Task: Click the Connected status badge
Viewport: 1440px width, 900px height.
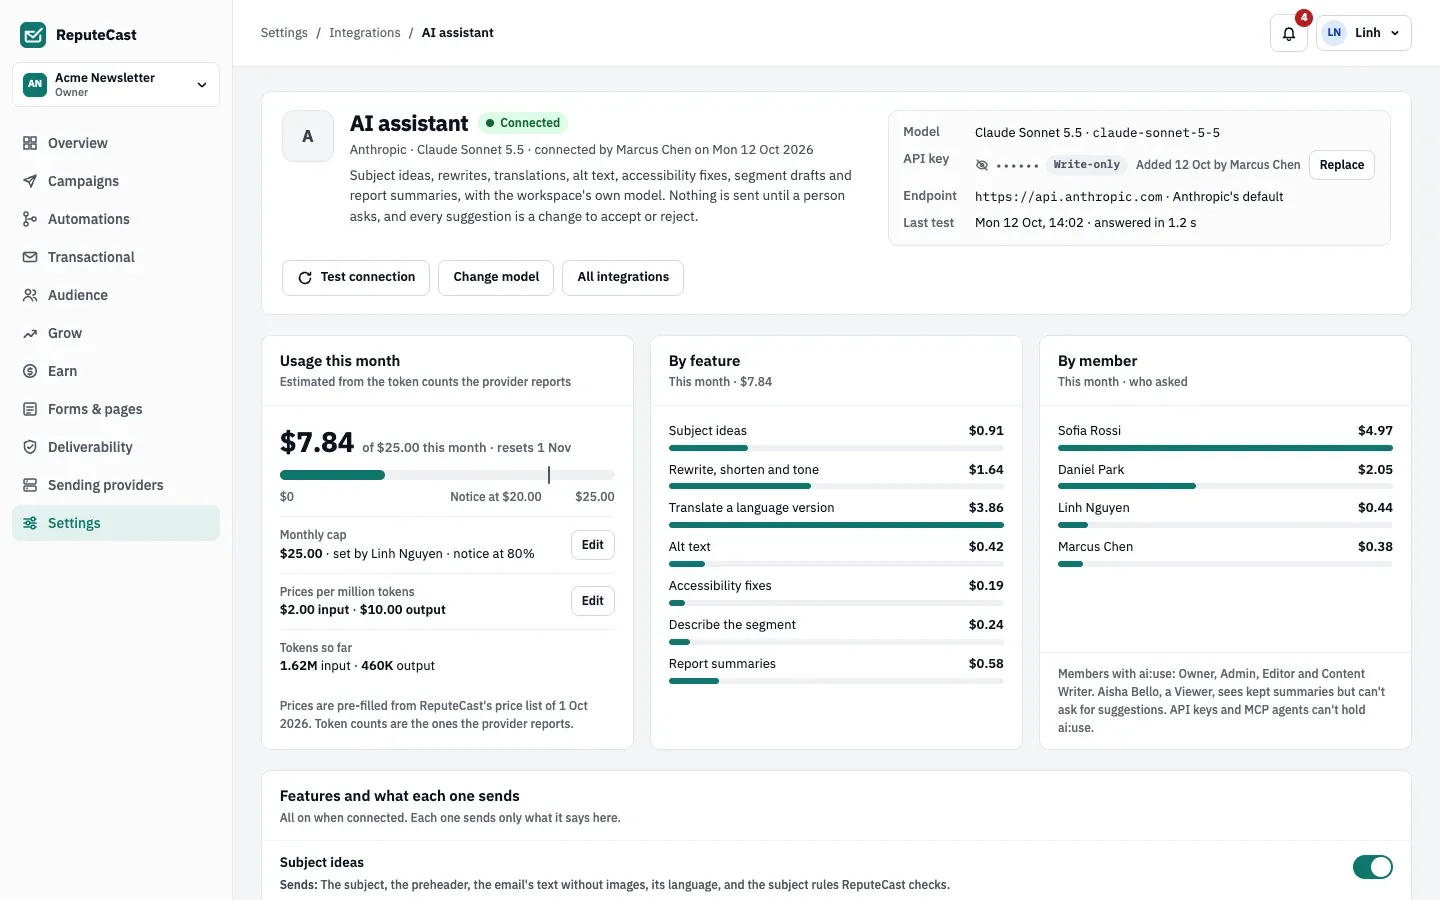Action: [523, 123]
